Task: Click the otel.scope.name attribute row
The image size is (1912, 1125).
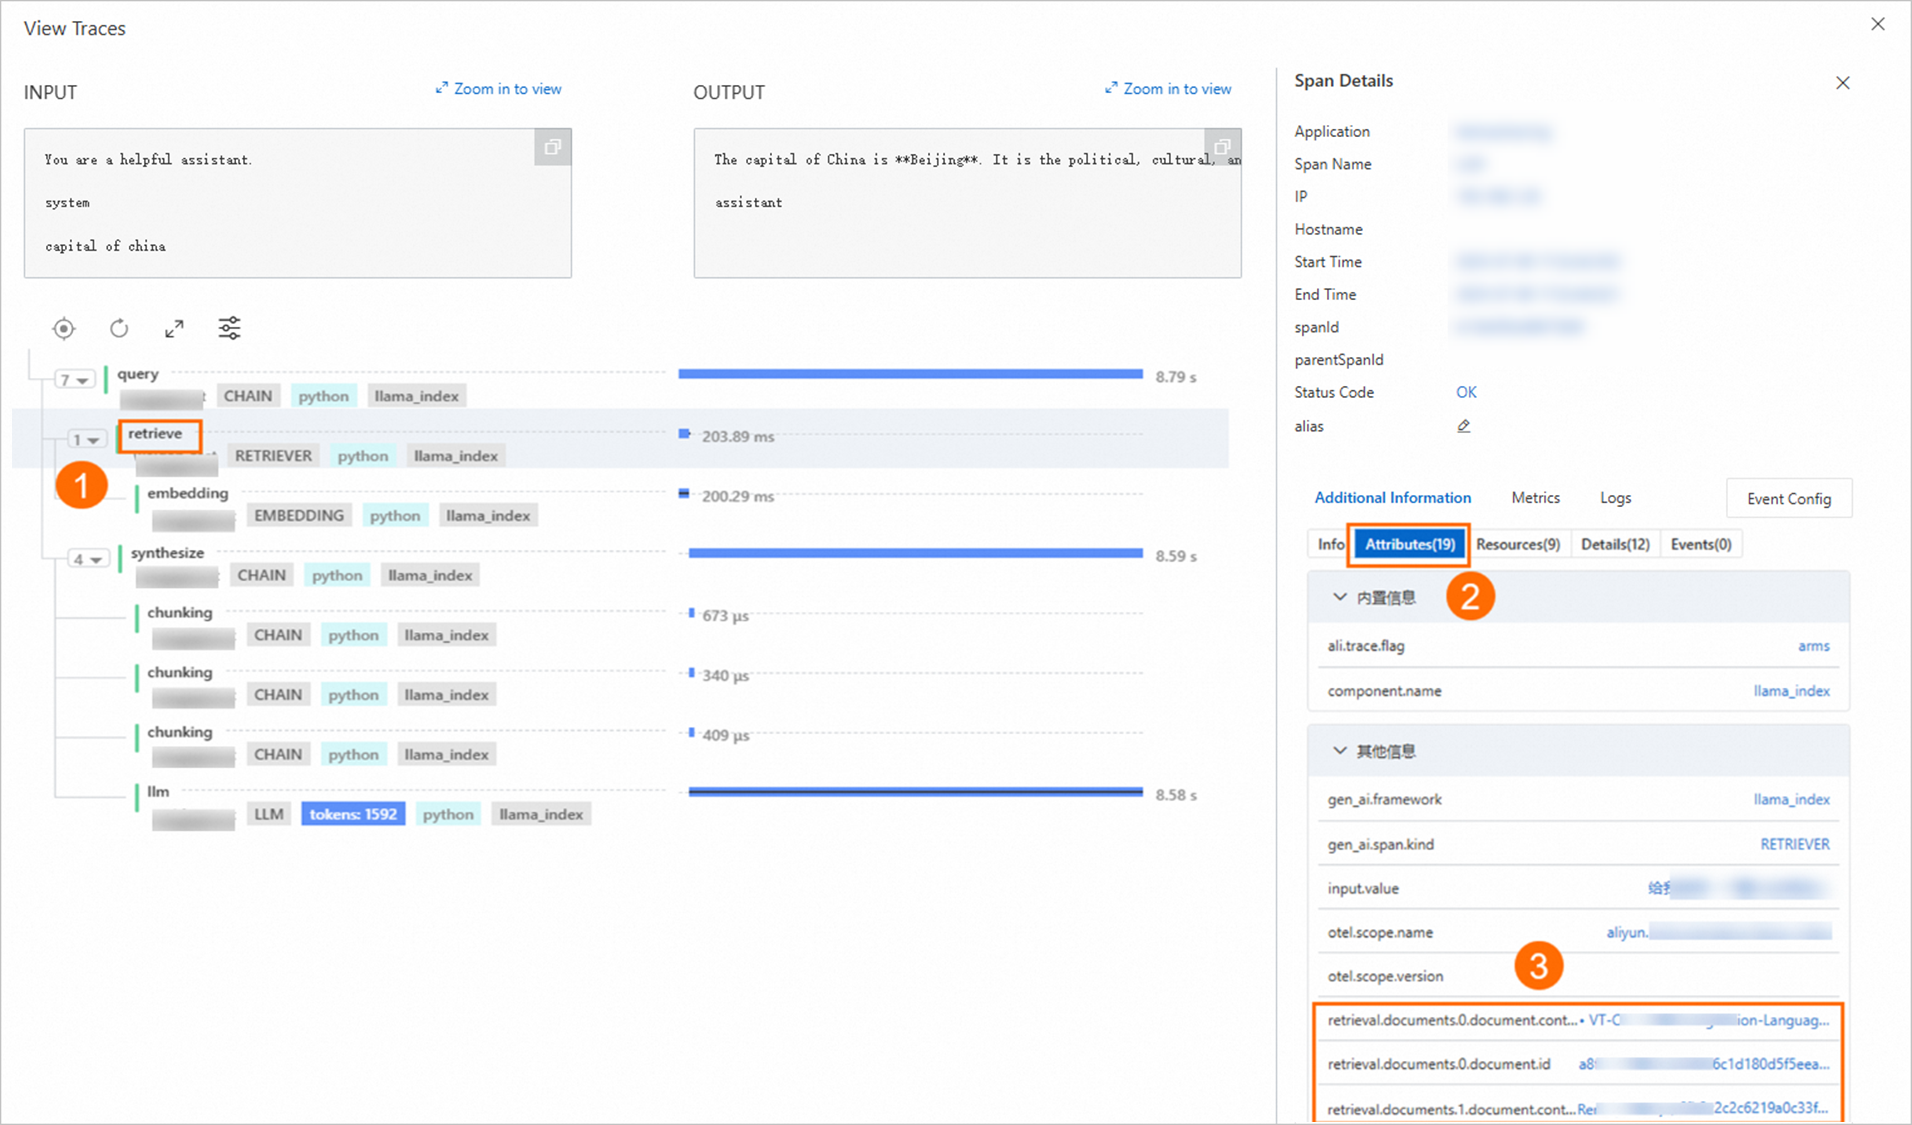Action: click(1578, 932)
